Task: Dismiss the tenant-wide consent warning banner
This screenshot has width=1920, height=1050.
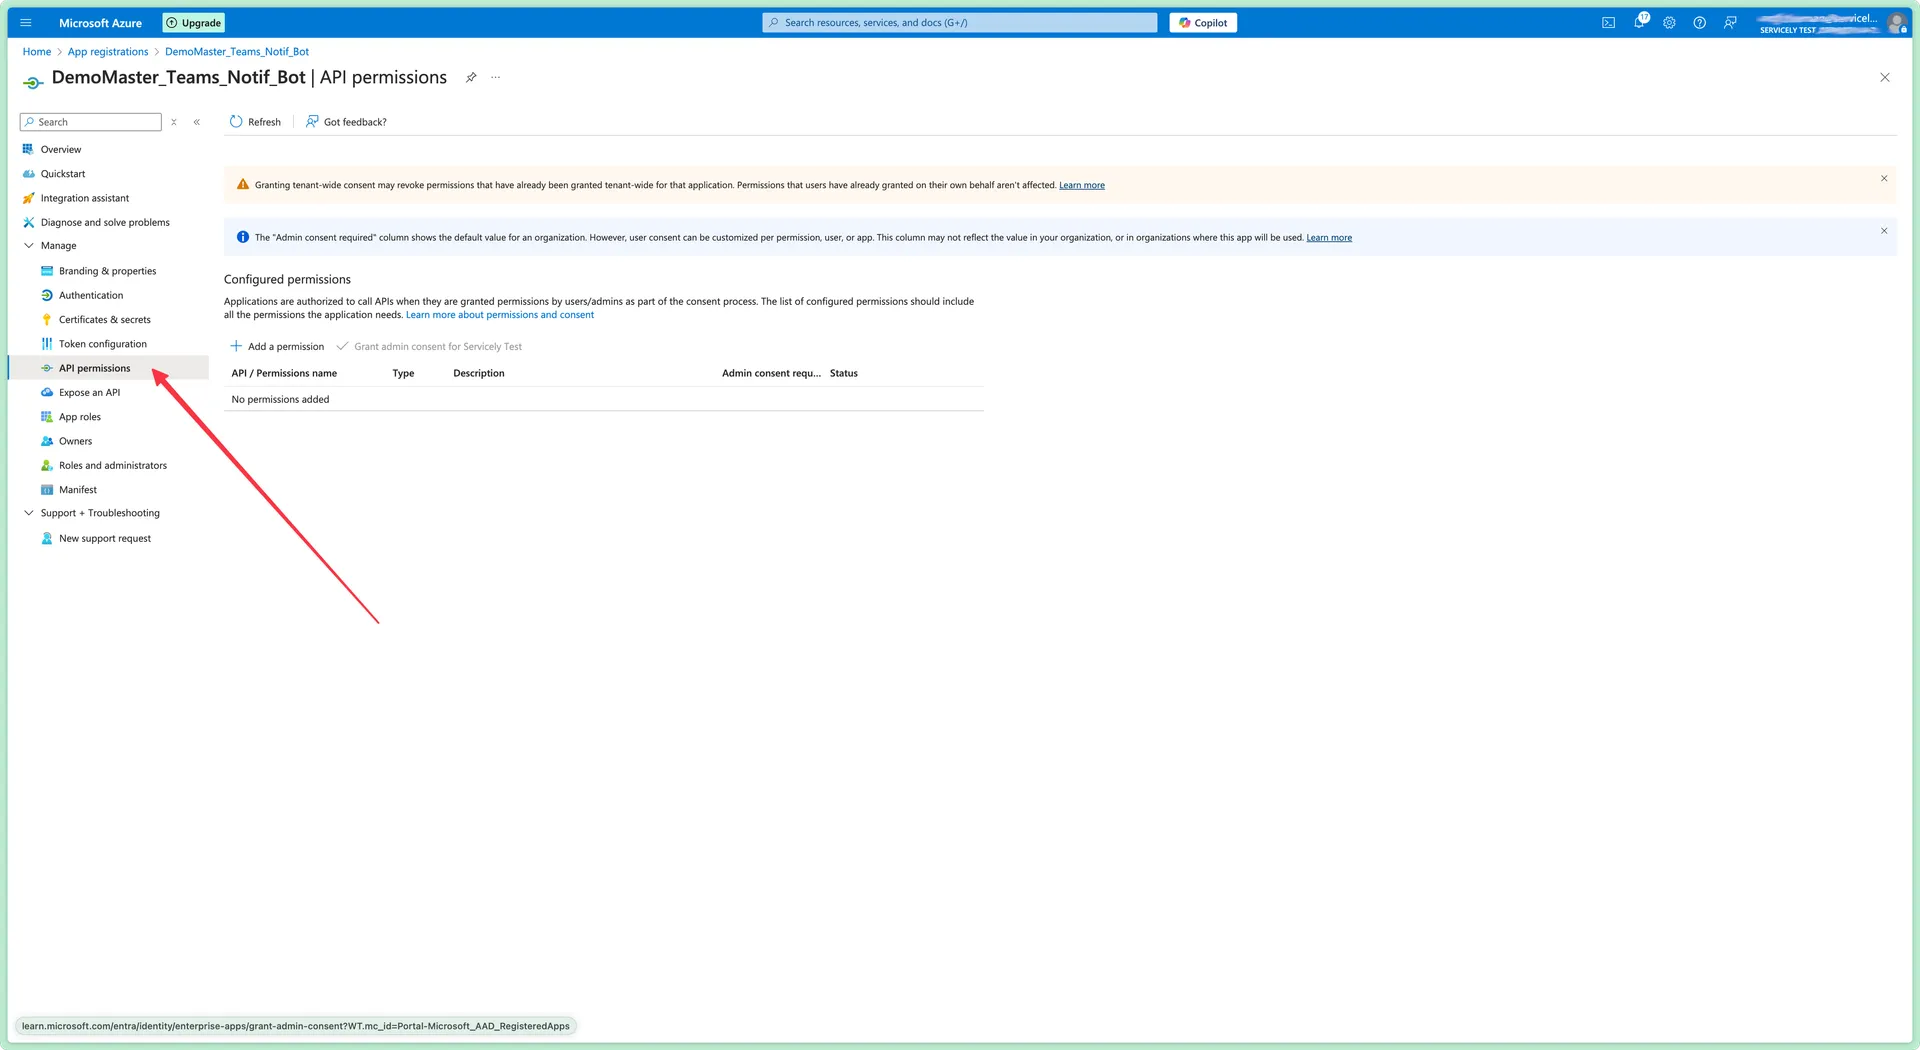Action: 1884,179
